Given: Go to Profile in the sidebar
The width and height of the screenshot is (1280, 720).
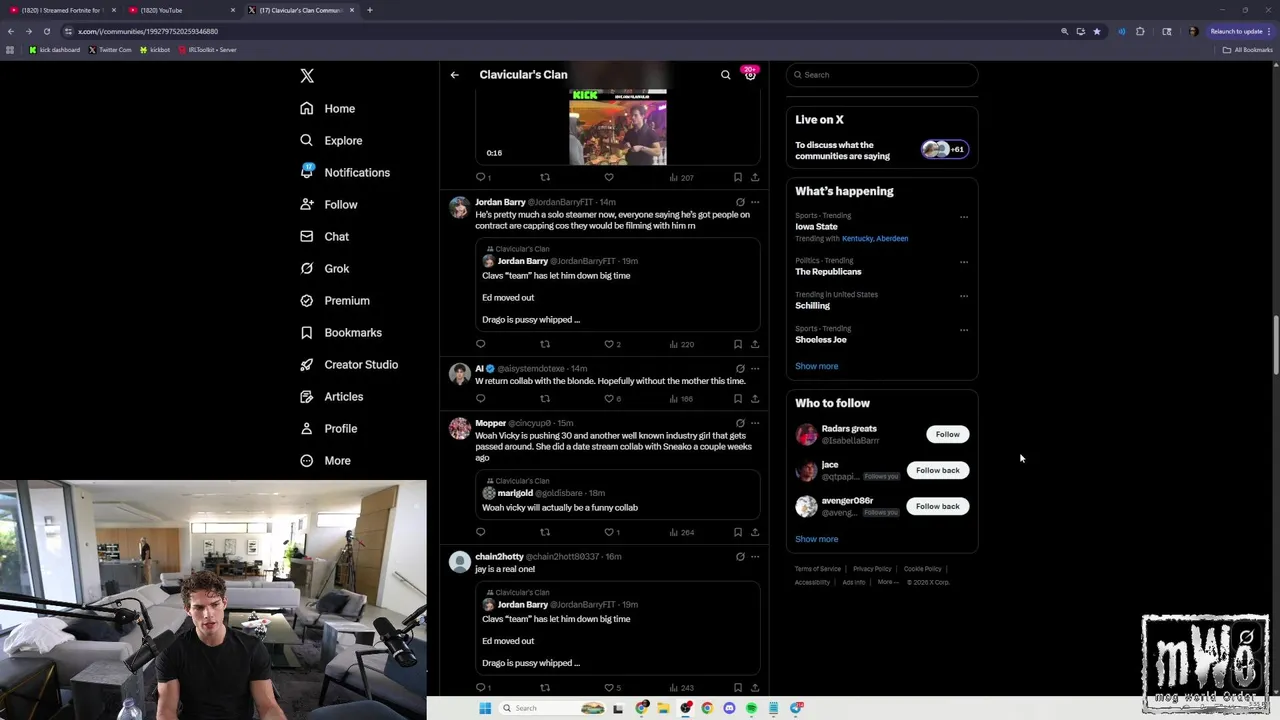Looking at the screenshot, I should [x=329, y=428].
